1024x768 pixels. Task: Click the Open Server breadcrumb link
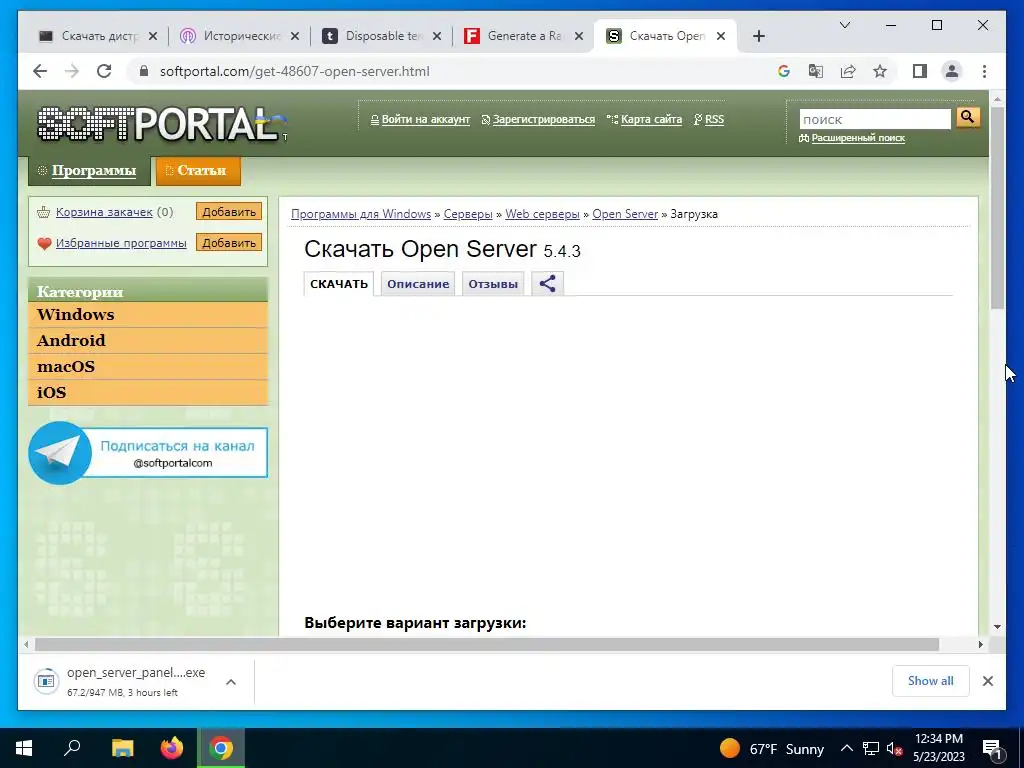coord(625,214)
